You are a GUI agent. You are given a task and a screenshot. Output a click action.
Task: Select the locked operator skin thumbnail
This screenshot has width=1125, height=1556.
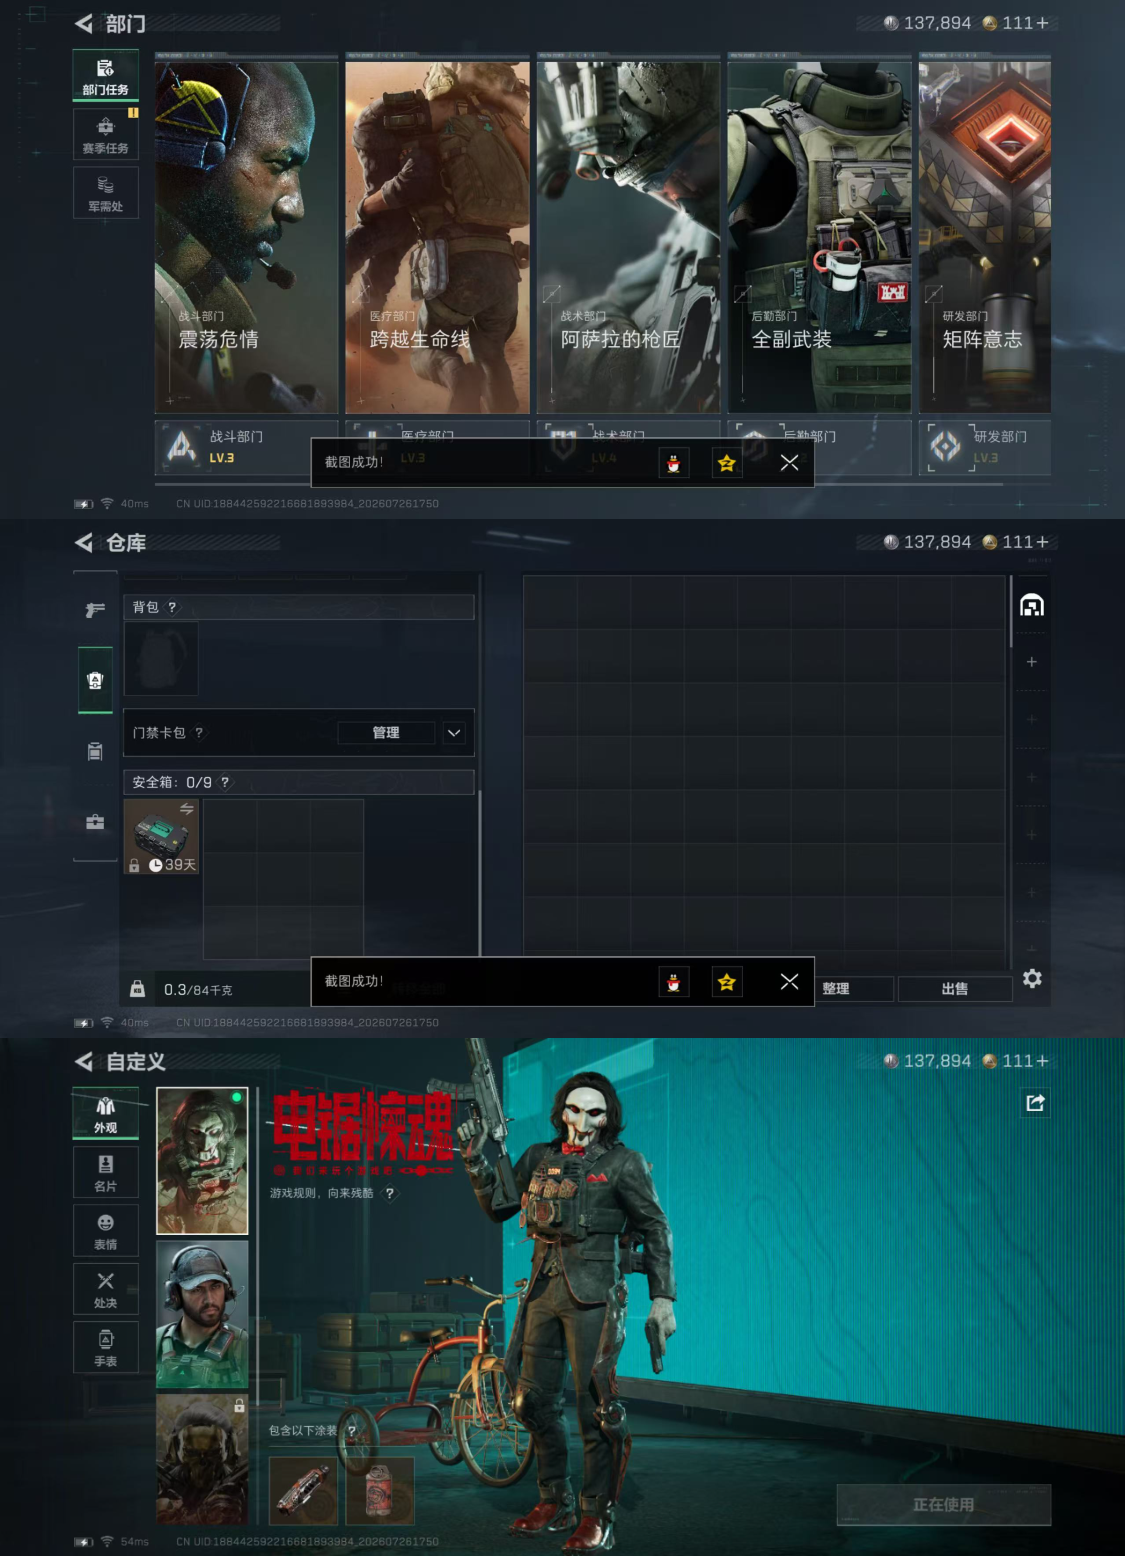click(x=202, y=1459)
